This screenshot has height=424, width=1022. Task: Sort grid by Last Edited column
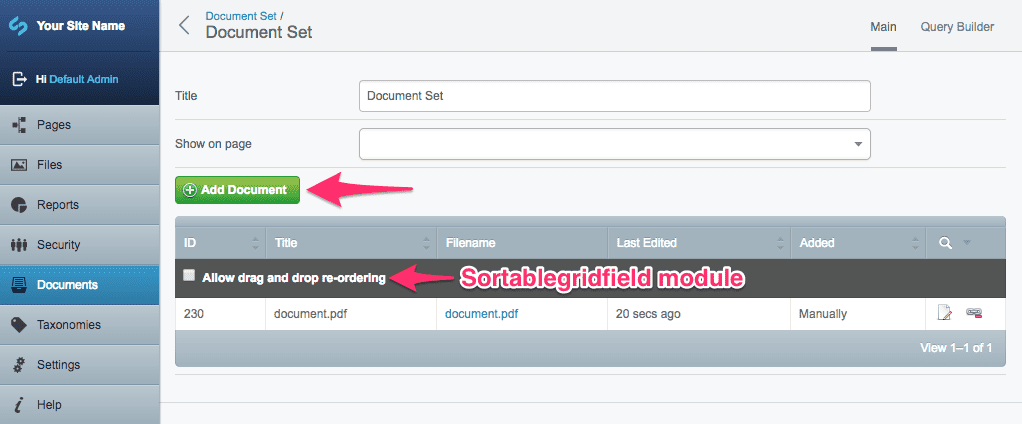(x=697, y=242)
